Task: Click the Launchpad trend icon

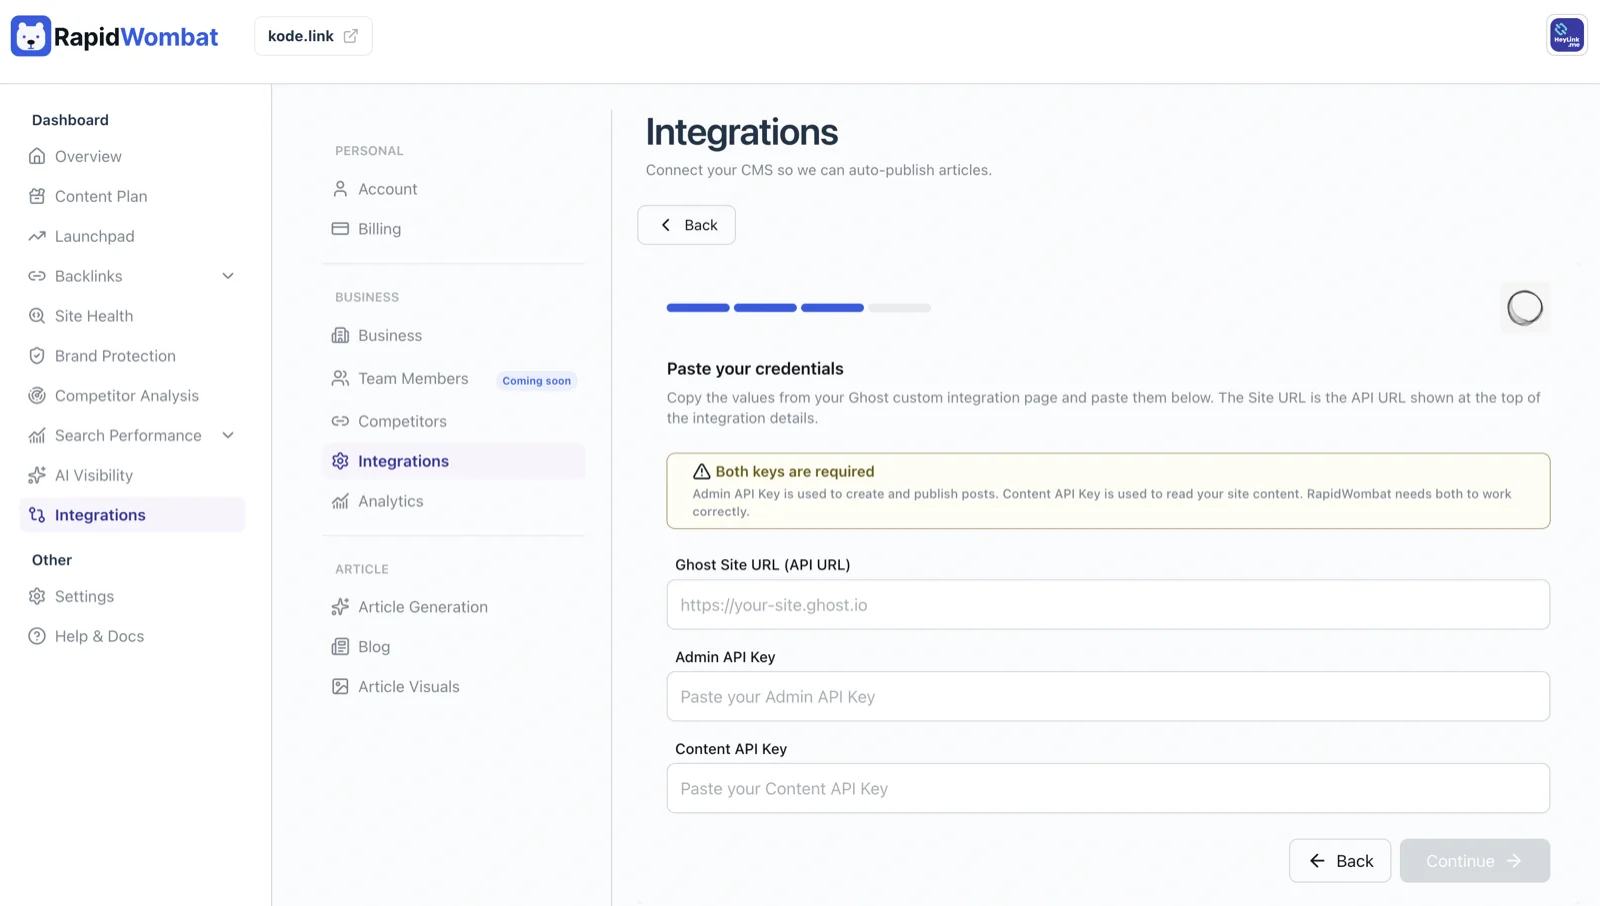Action: (x=37, y=236)
